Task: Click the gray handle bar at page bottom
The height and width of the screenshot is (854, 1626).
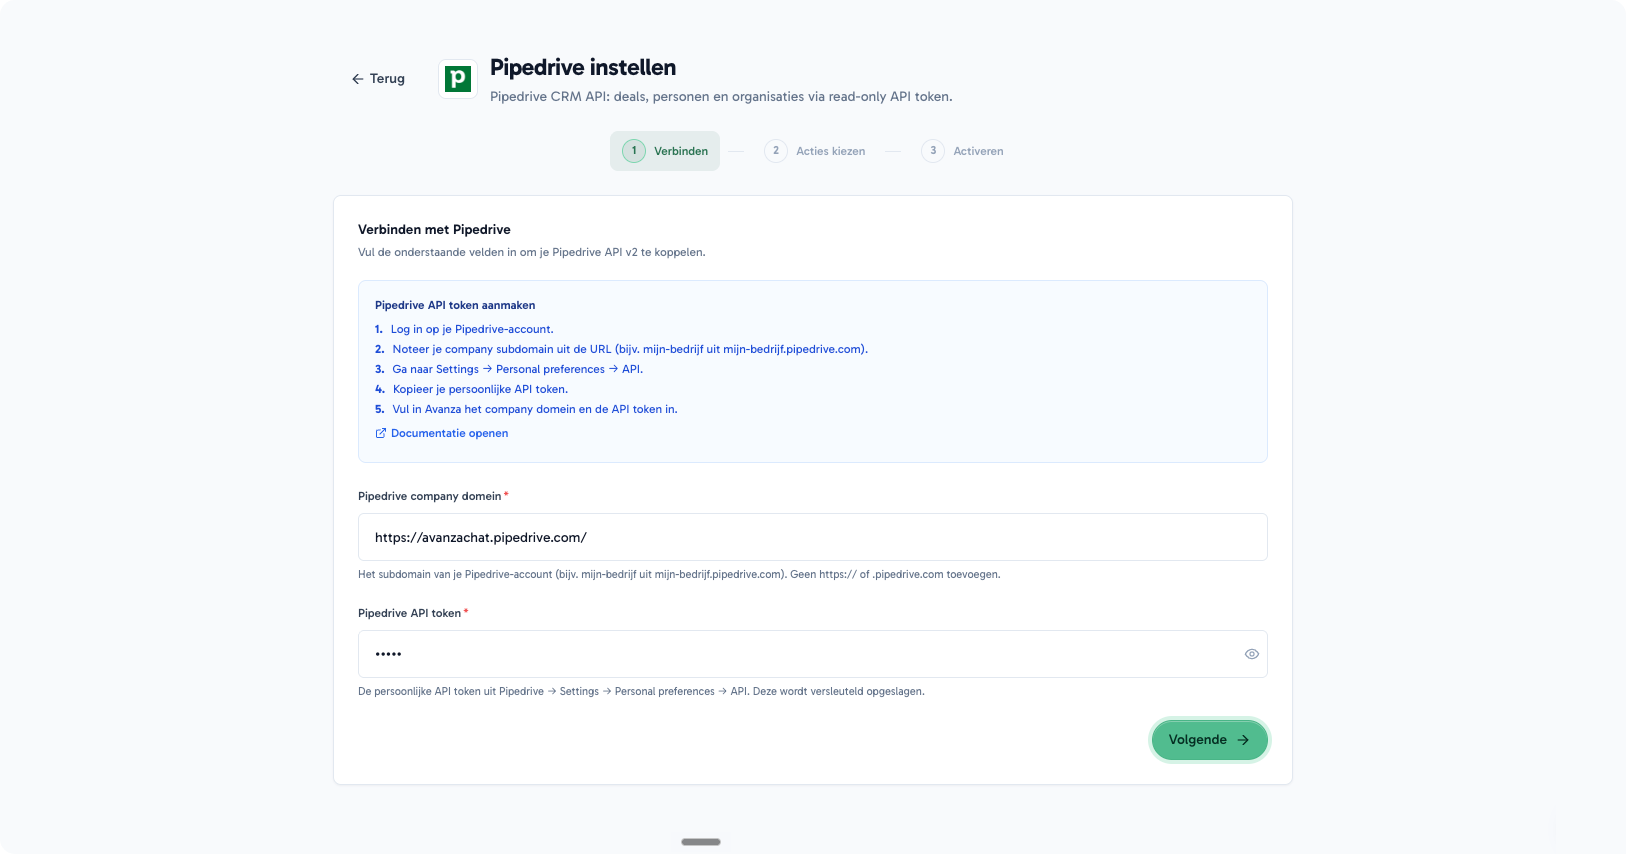Action: coord(701,842)
